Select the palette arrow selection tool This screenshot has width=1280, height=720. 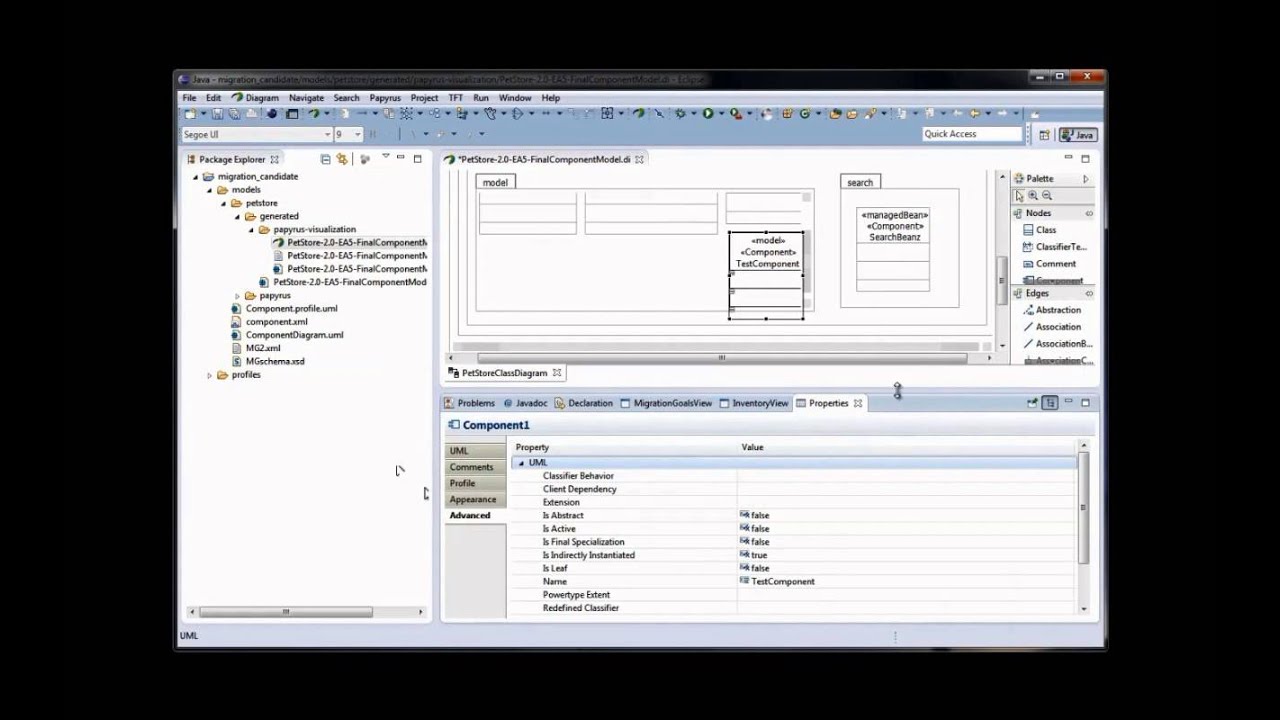click(x=1019, y=196)
